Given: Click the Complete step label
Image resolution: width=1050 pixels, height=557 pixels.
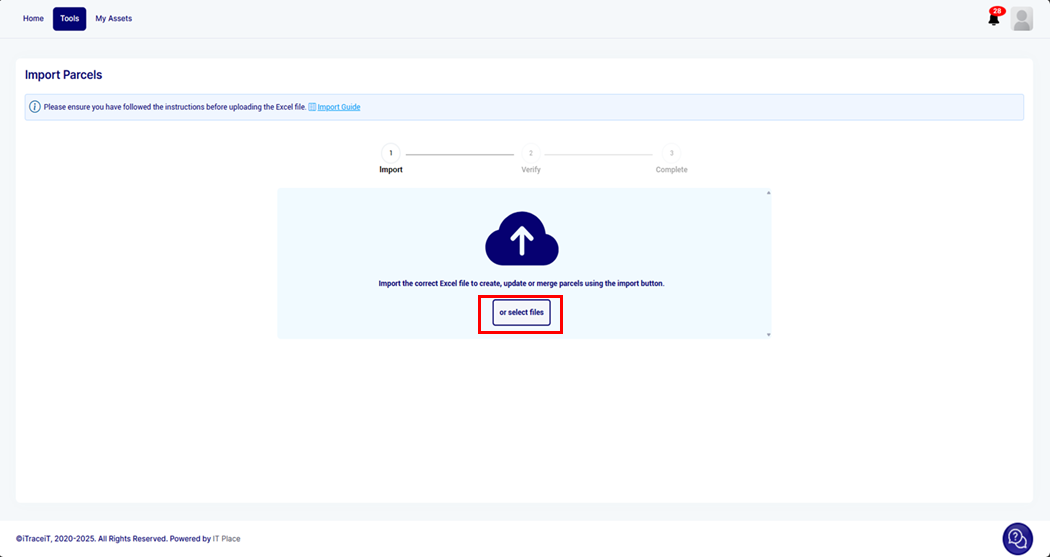Looking at the screenshot, I should point(671,170).
